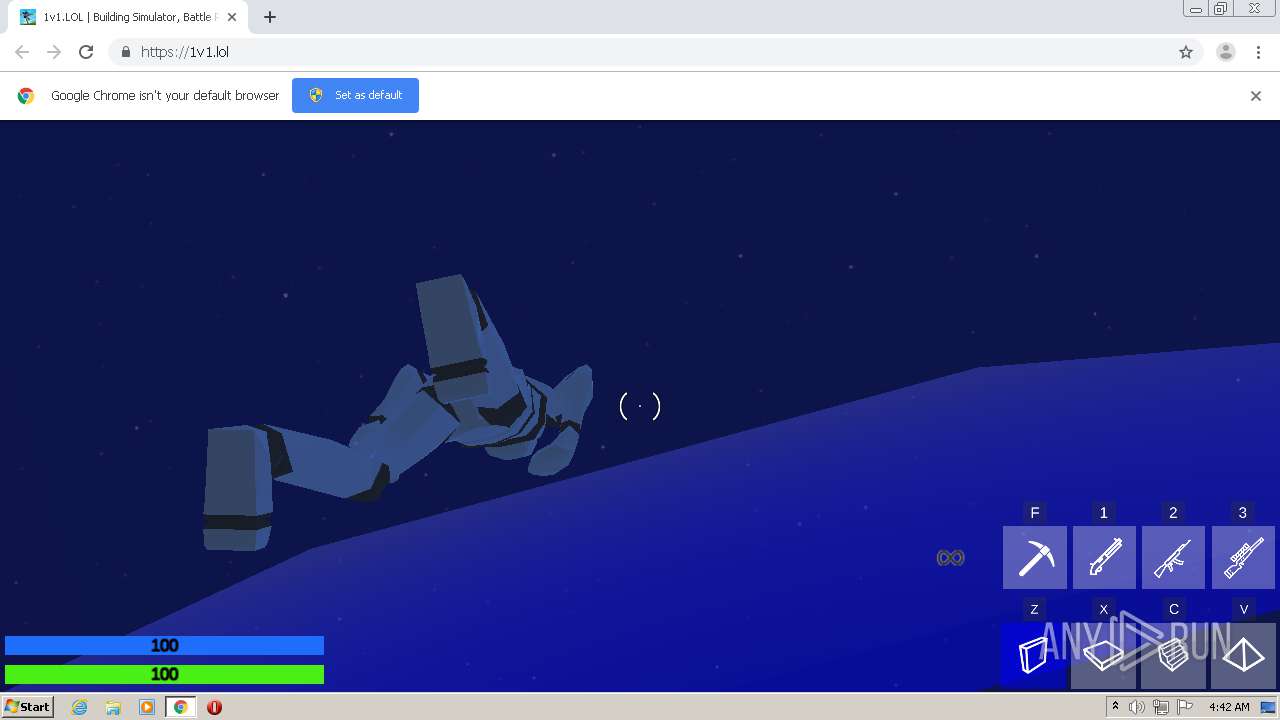
Task: Select the shotgun in weapon slot 1
Action: click(x=1104, y=557)
